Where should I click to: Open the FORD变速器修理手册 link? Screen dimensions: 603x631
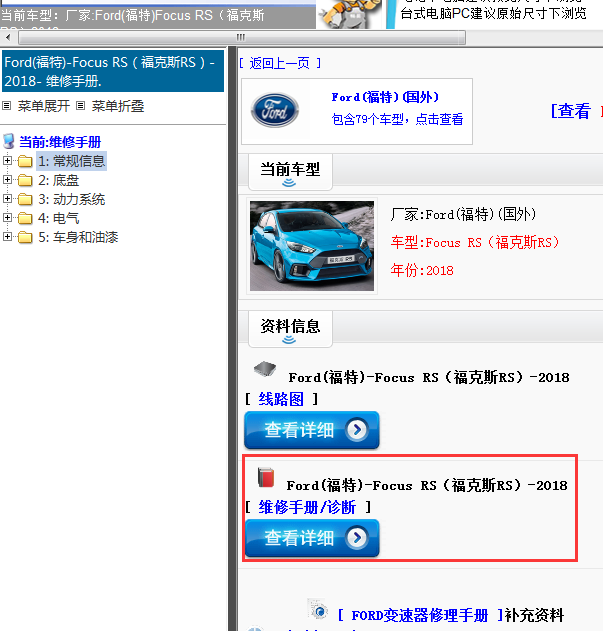click(420, 615)
